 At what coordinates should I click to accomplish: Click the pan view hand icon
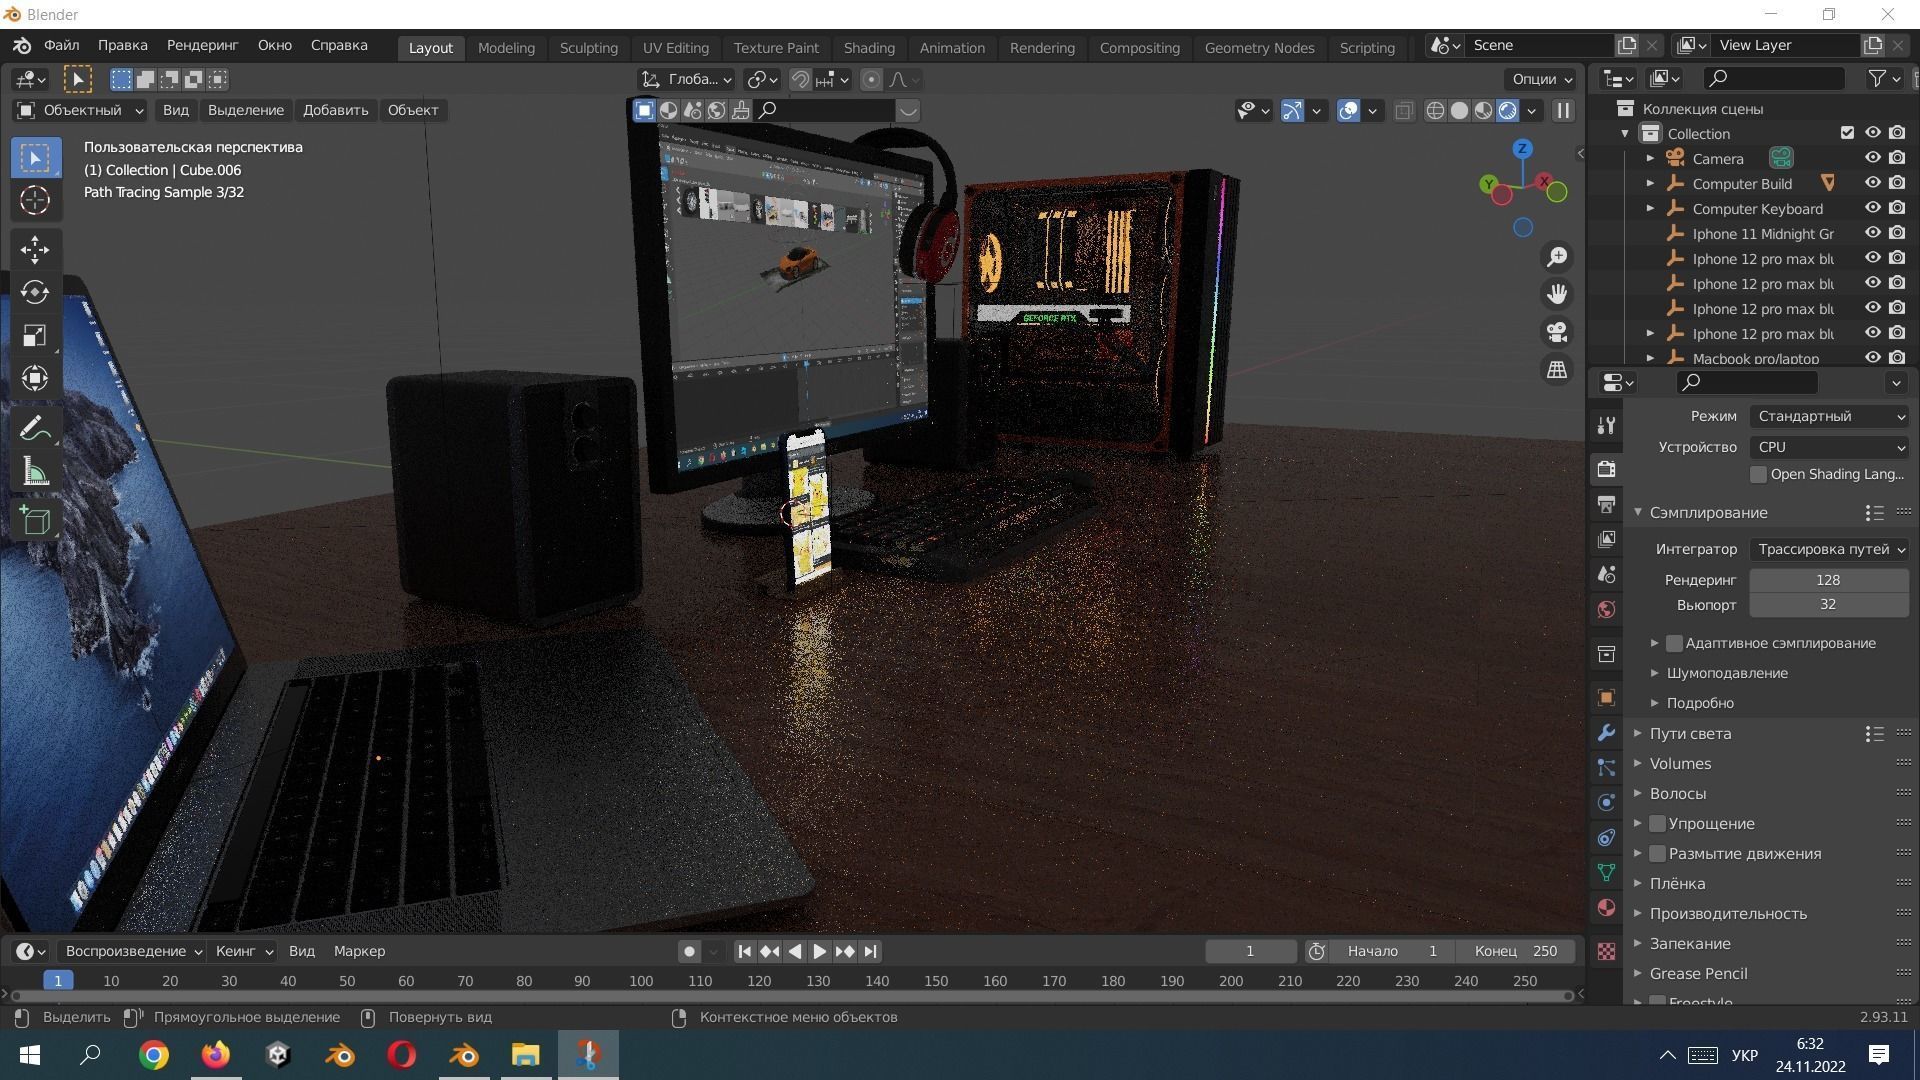pyautogui.click(x=1557, y=294)
